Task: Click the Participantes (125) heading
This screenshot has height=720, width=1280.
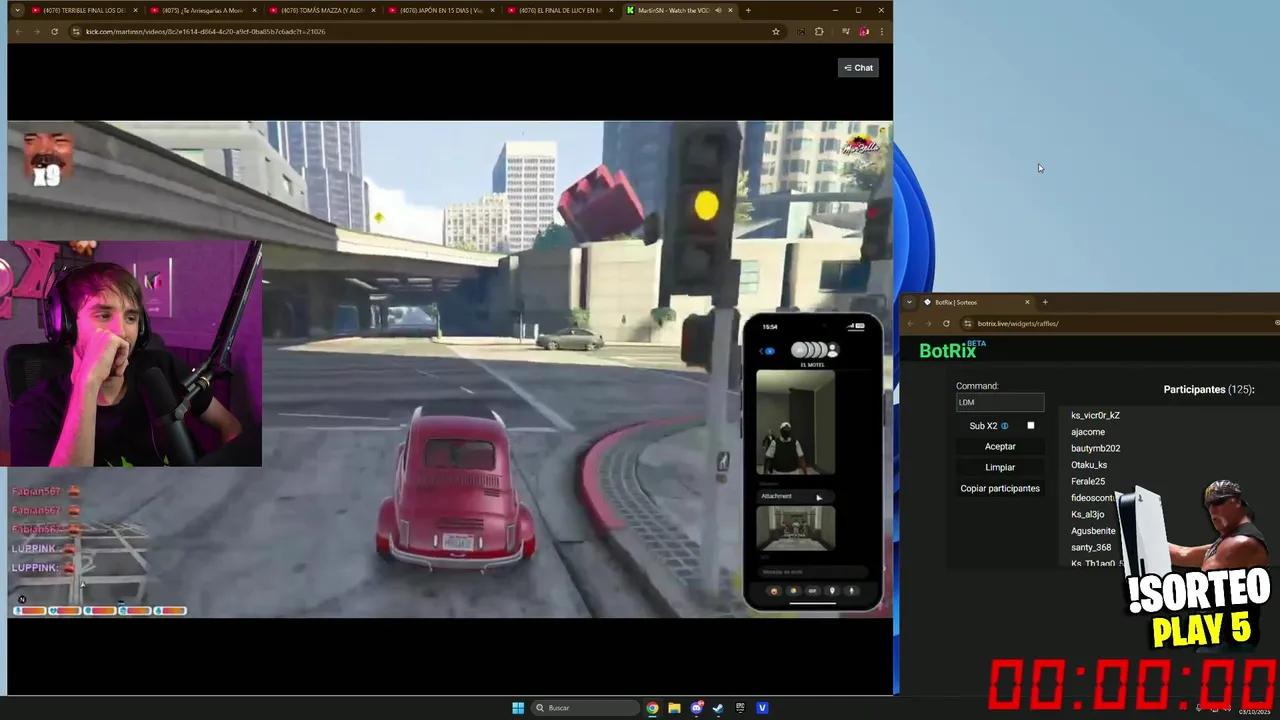Action: point(1208,389)
